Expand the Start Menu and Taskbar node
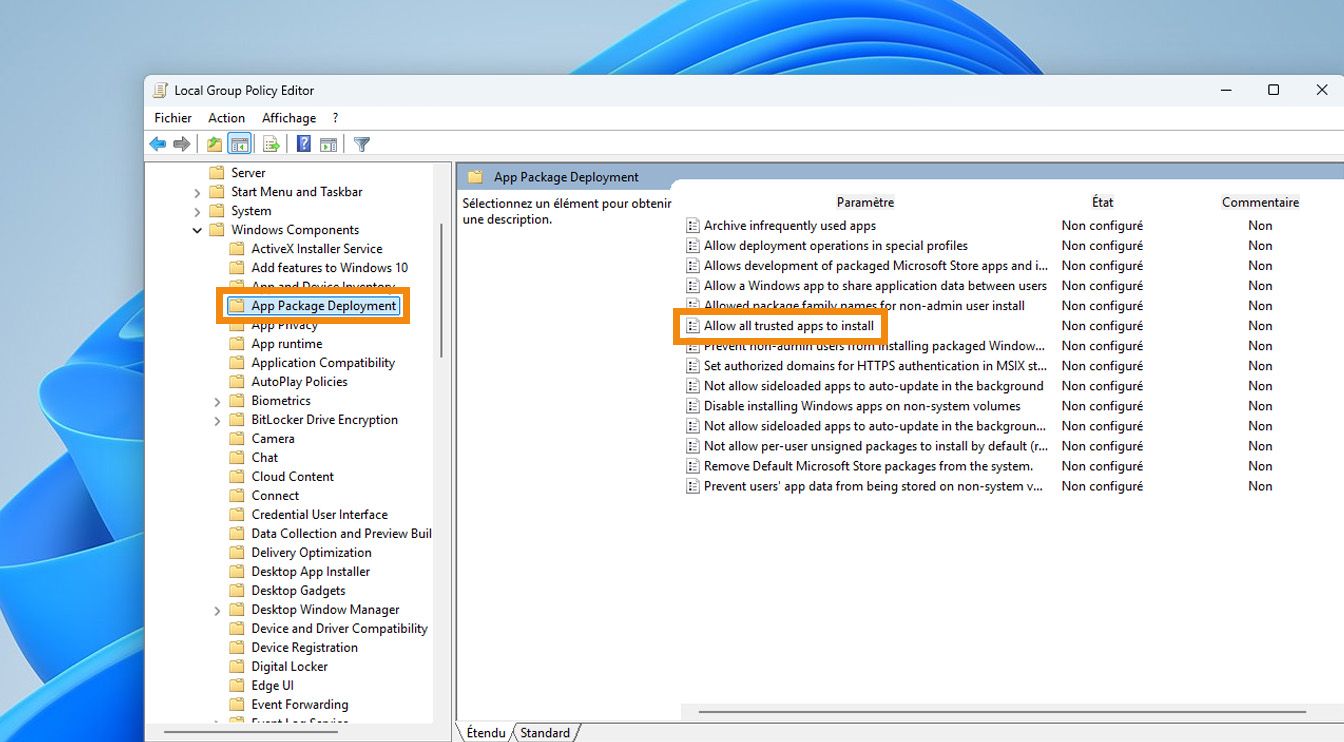The width and height of the screenshot is (1344, 742). (197, 192)
